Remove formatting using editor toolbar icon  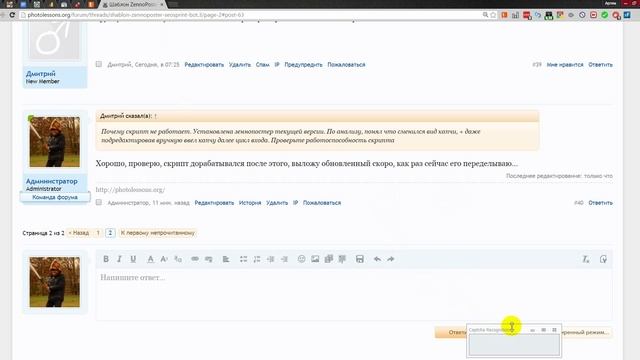click(586, 259)
